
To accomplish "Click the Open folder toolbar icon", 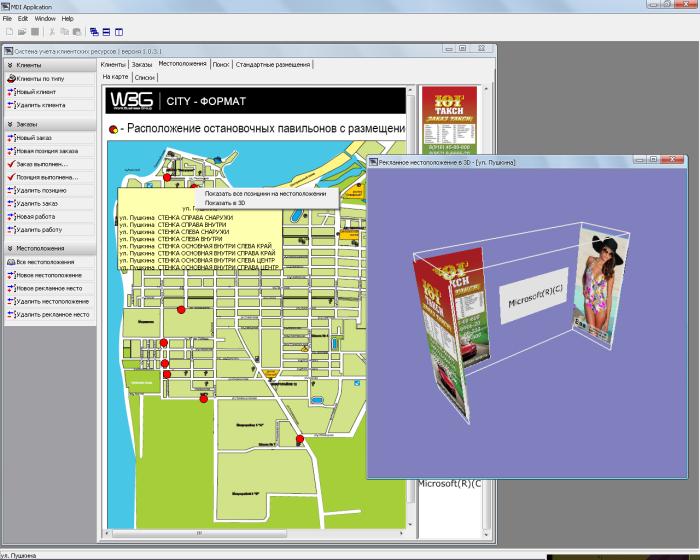I will [x=22, y=32].
